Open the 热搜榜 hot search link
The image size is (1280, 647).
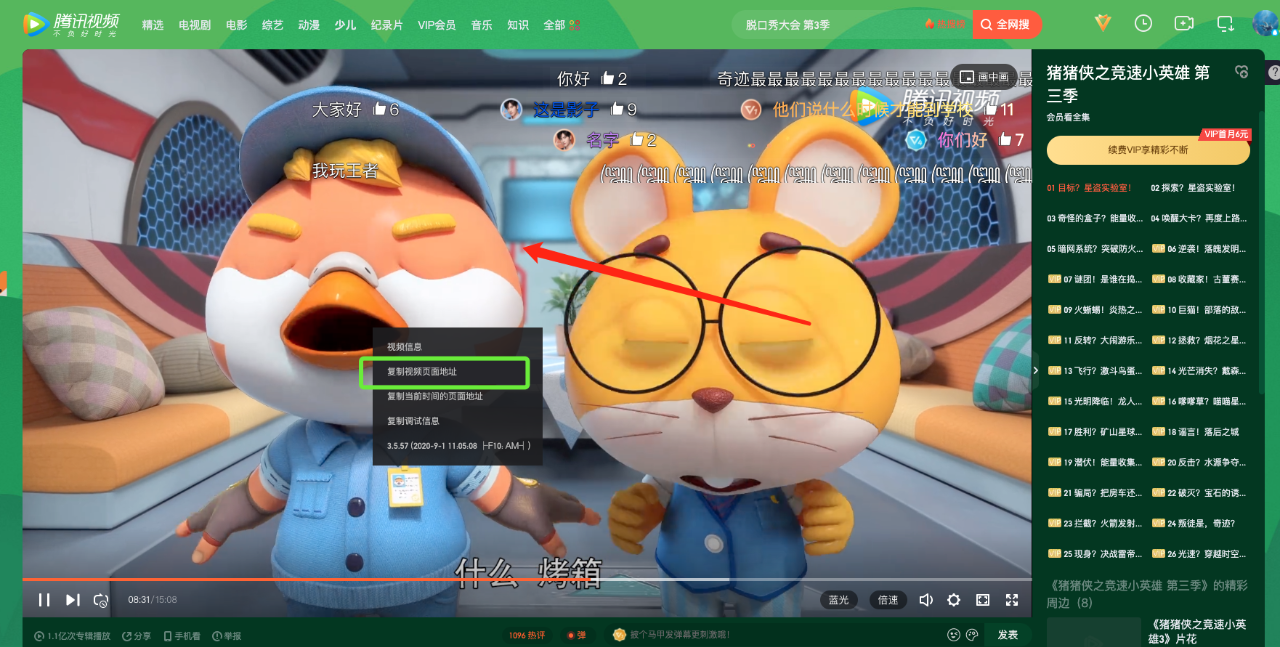tap(946, 24)
